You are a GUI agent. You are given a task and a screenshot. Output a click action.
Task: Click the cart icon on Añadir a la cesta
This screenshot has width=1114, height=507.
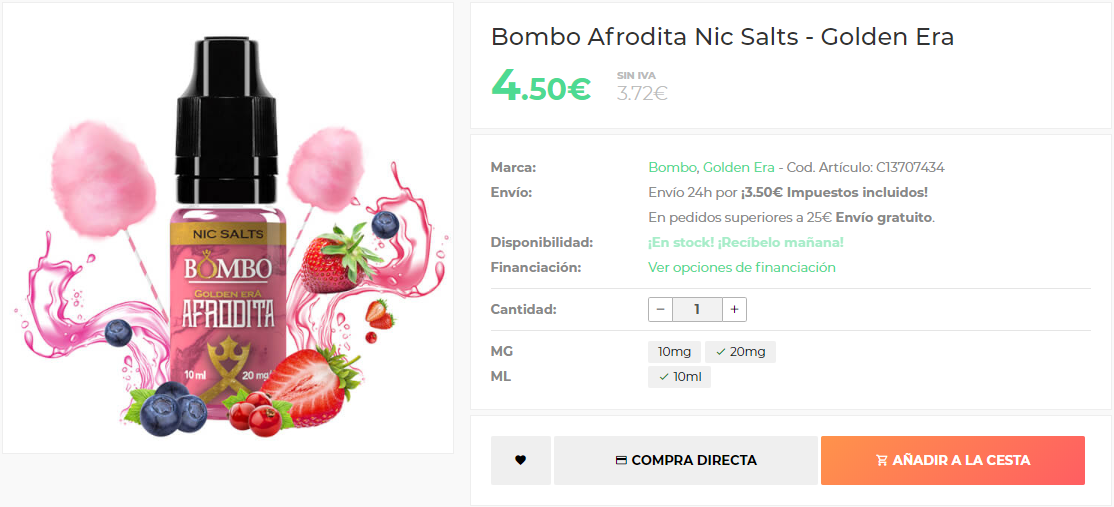coord(881,461)
